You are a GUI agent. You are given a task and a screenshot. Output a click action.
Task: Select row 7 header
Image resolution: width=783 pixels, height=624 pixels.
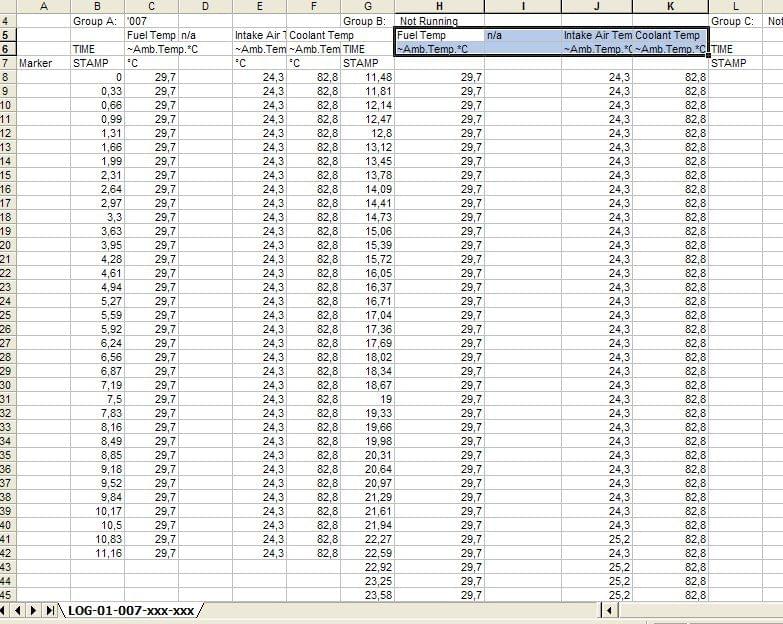8,63
